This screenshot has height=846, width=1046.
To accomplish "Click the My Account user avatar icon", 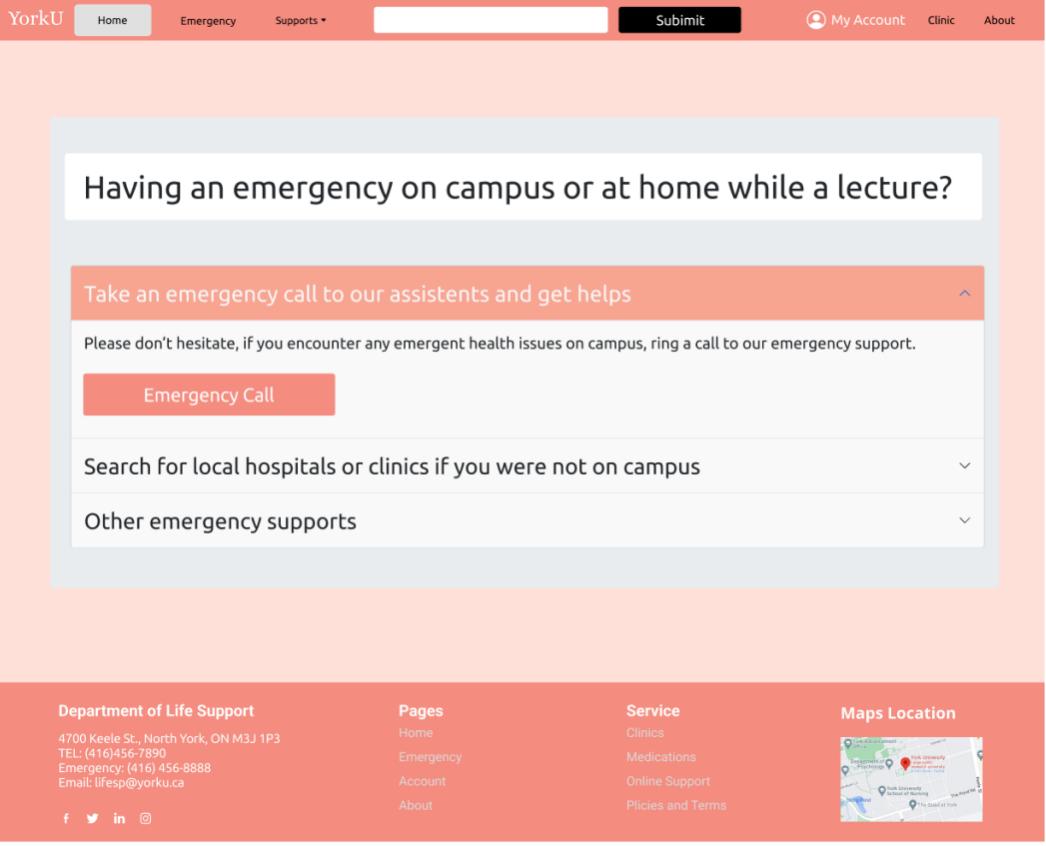I will pos(816,20).
